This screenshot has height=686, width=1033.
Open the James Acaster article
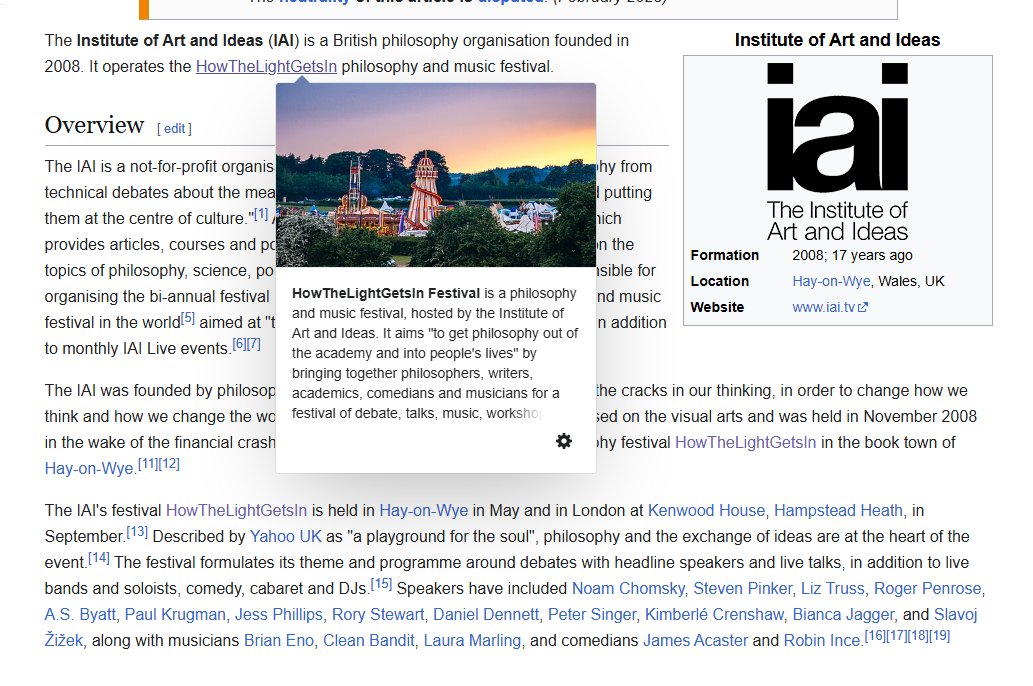click(695, 641)
